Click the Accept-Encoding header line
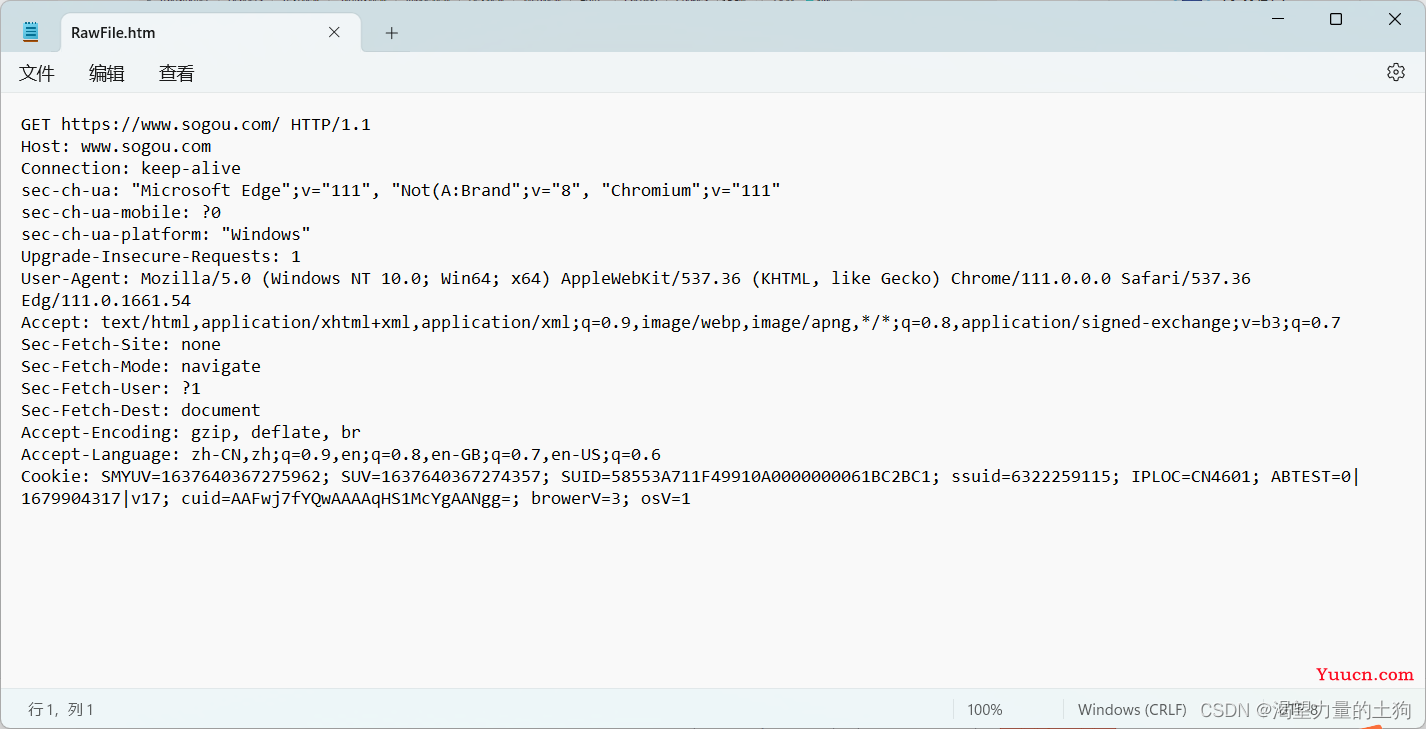Image resolution: width=1426 pixels, height=729 pixels. click(x=190, y=433)
